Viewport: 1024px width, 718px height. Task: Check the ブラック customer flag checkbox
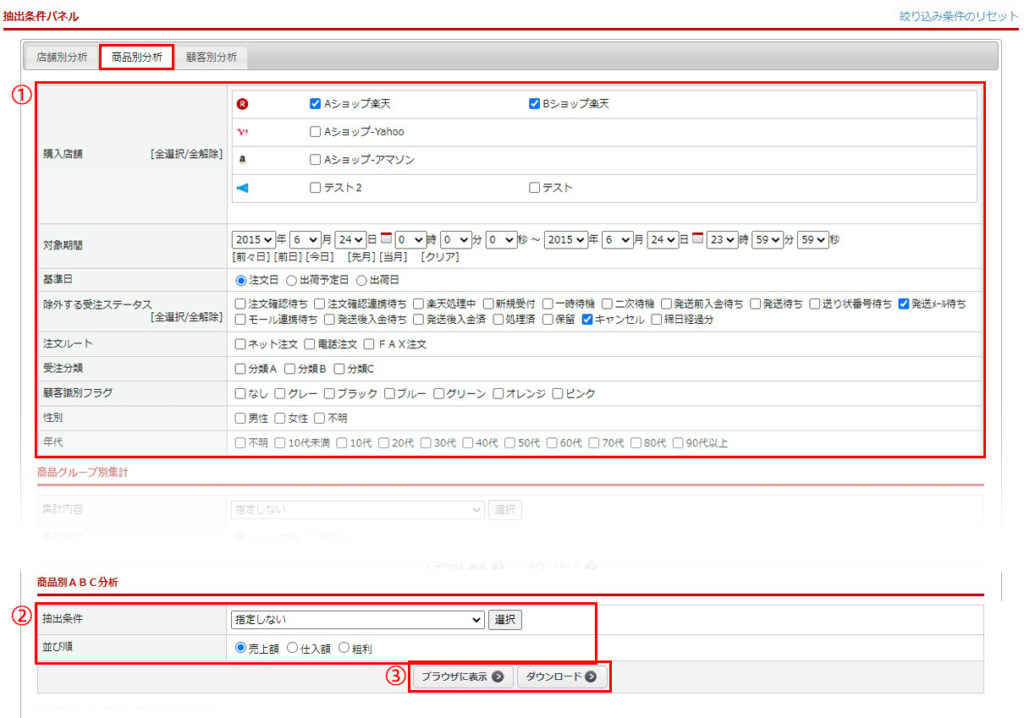pyautogui.click(x=329, y=393)
